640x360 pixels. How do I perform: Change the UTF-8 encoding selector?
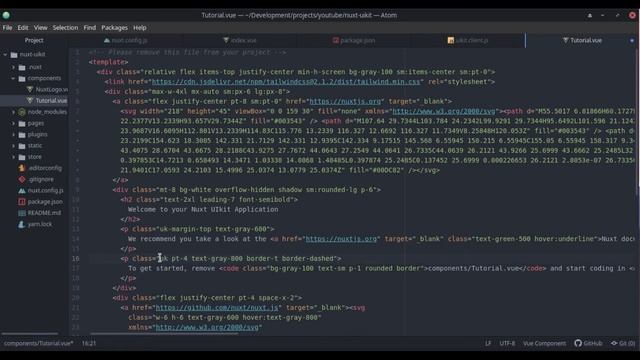pos(507,343)
